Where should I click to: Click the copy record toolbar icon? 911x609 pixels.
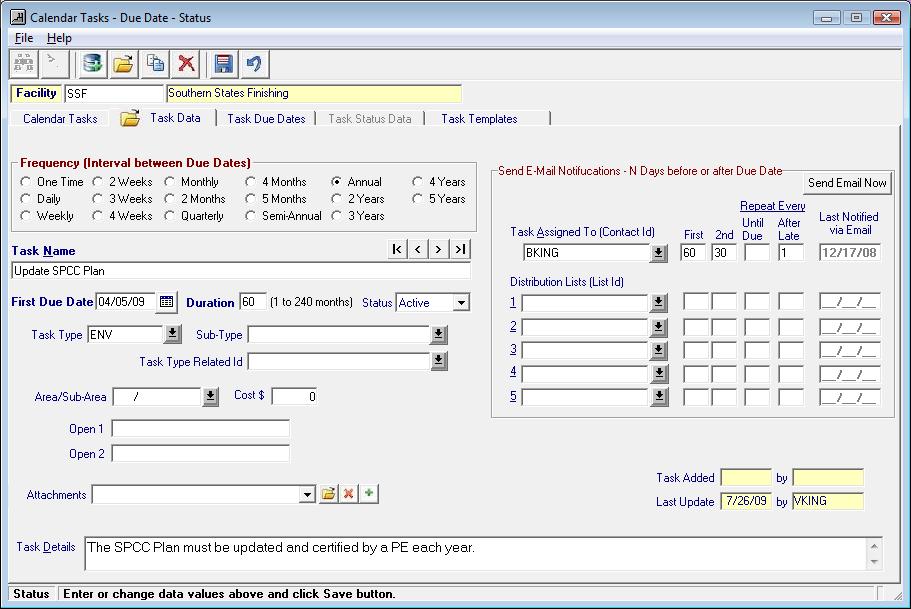pyautogui.click(x=155, y=64)
